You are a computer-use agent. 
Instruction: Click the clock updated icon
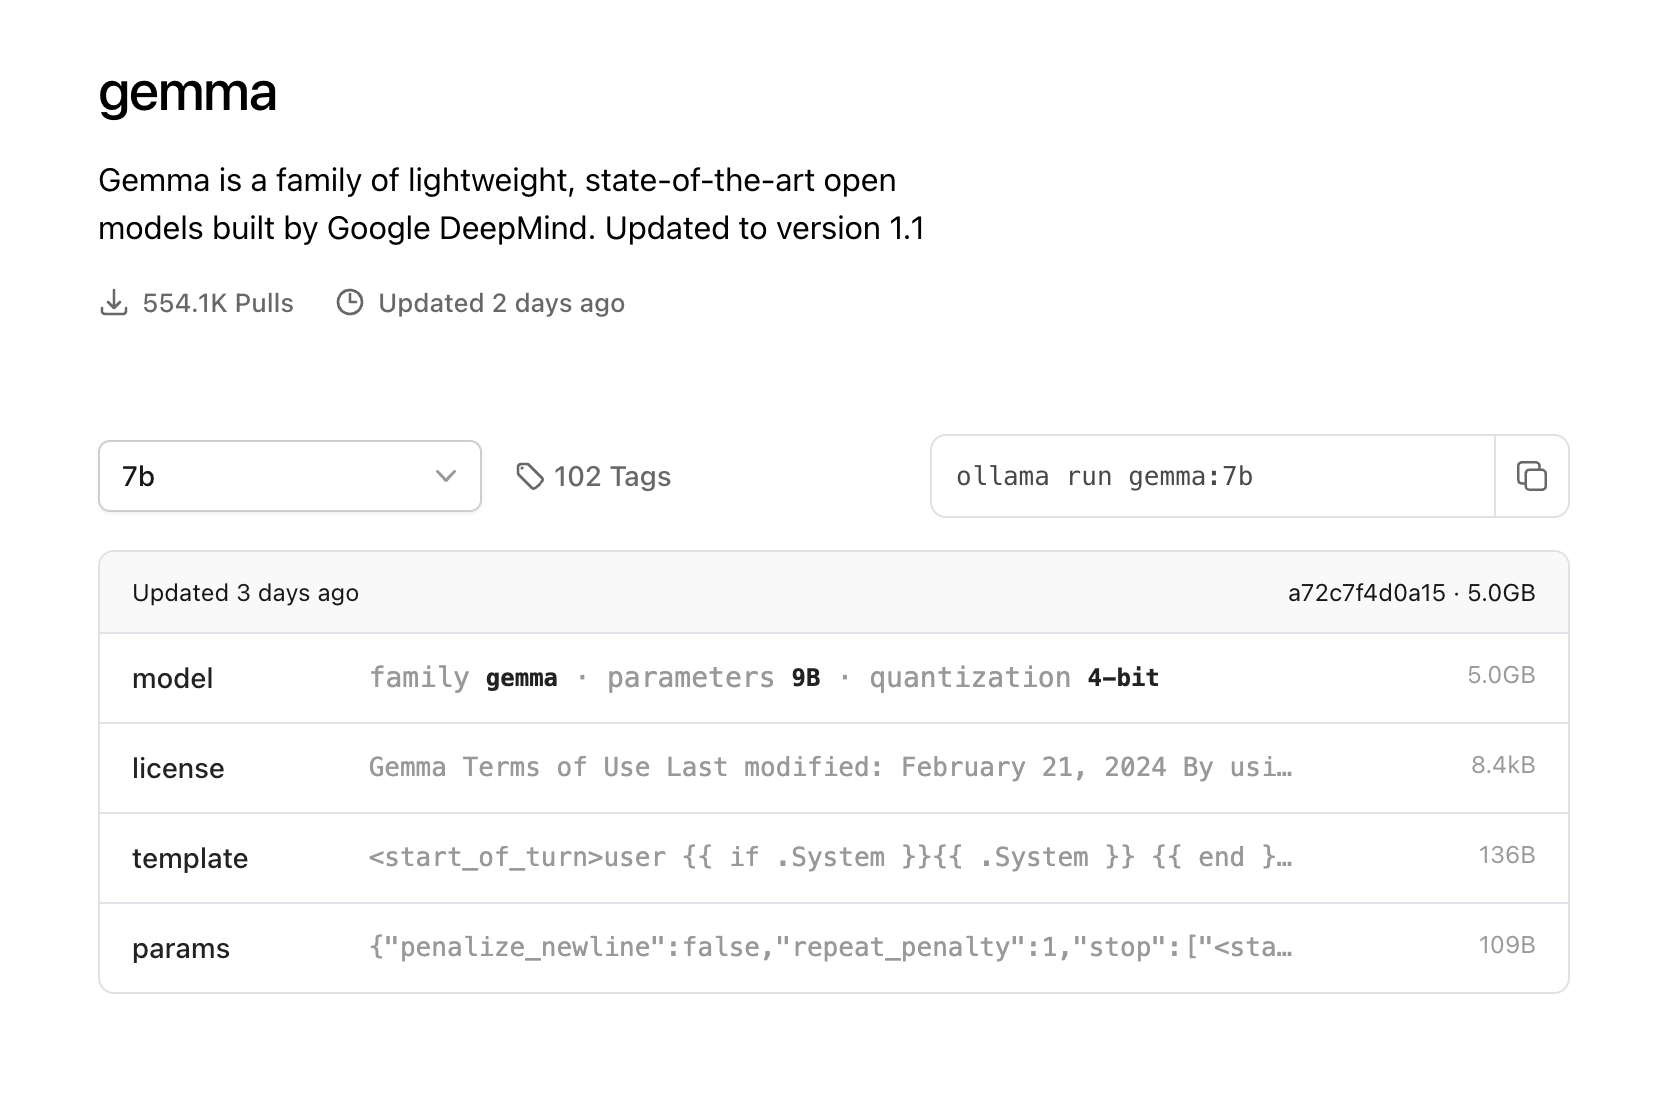(349, 303)
